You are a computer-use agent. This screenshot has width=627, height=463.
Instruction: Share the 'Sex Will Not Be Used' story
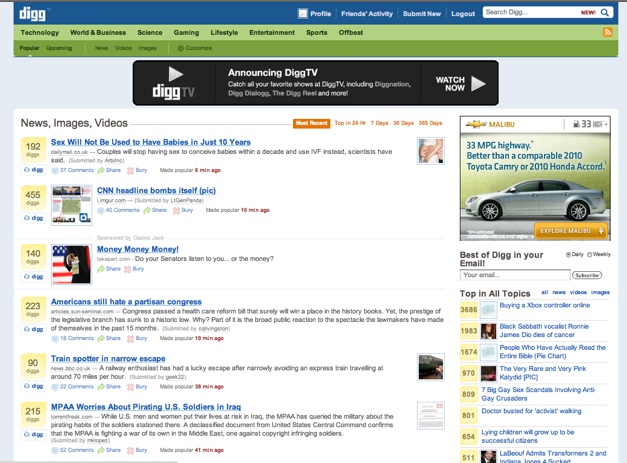point(109,170)
